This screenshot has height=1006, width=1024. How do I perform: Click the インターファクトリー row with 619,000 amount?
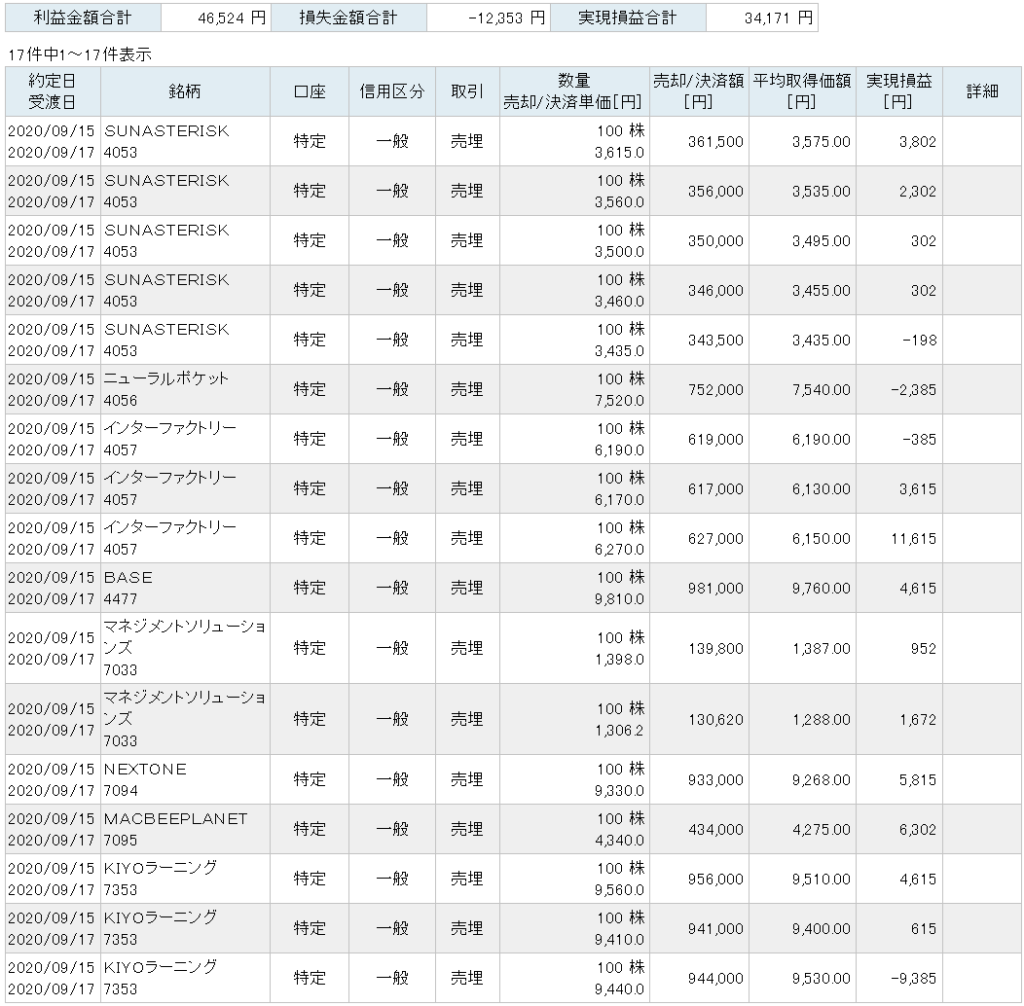point(513,439)
